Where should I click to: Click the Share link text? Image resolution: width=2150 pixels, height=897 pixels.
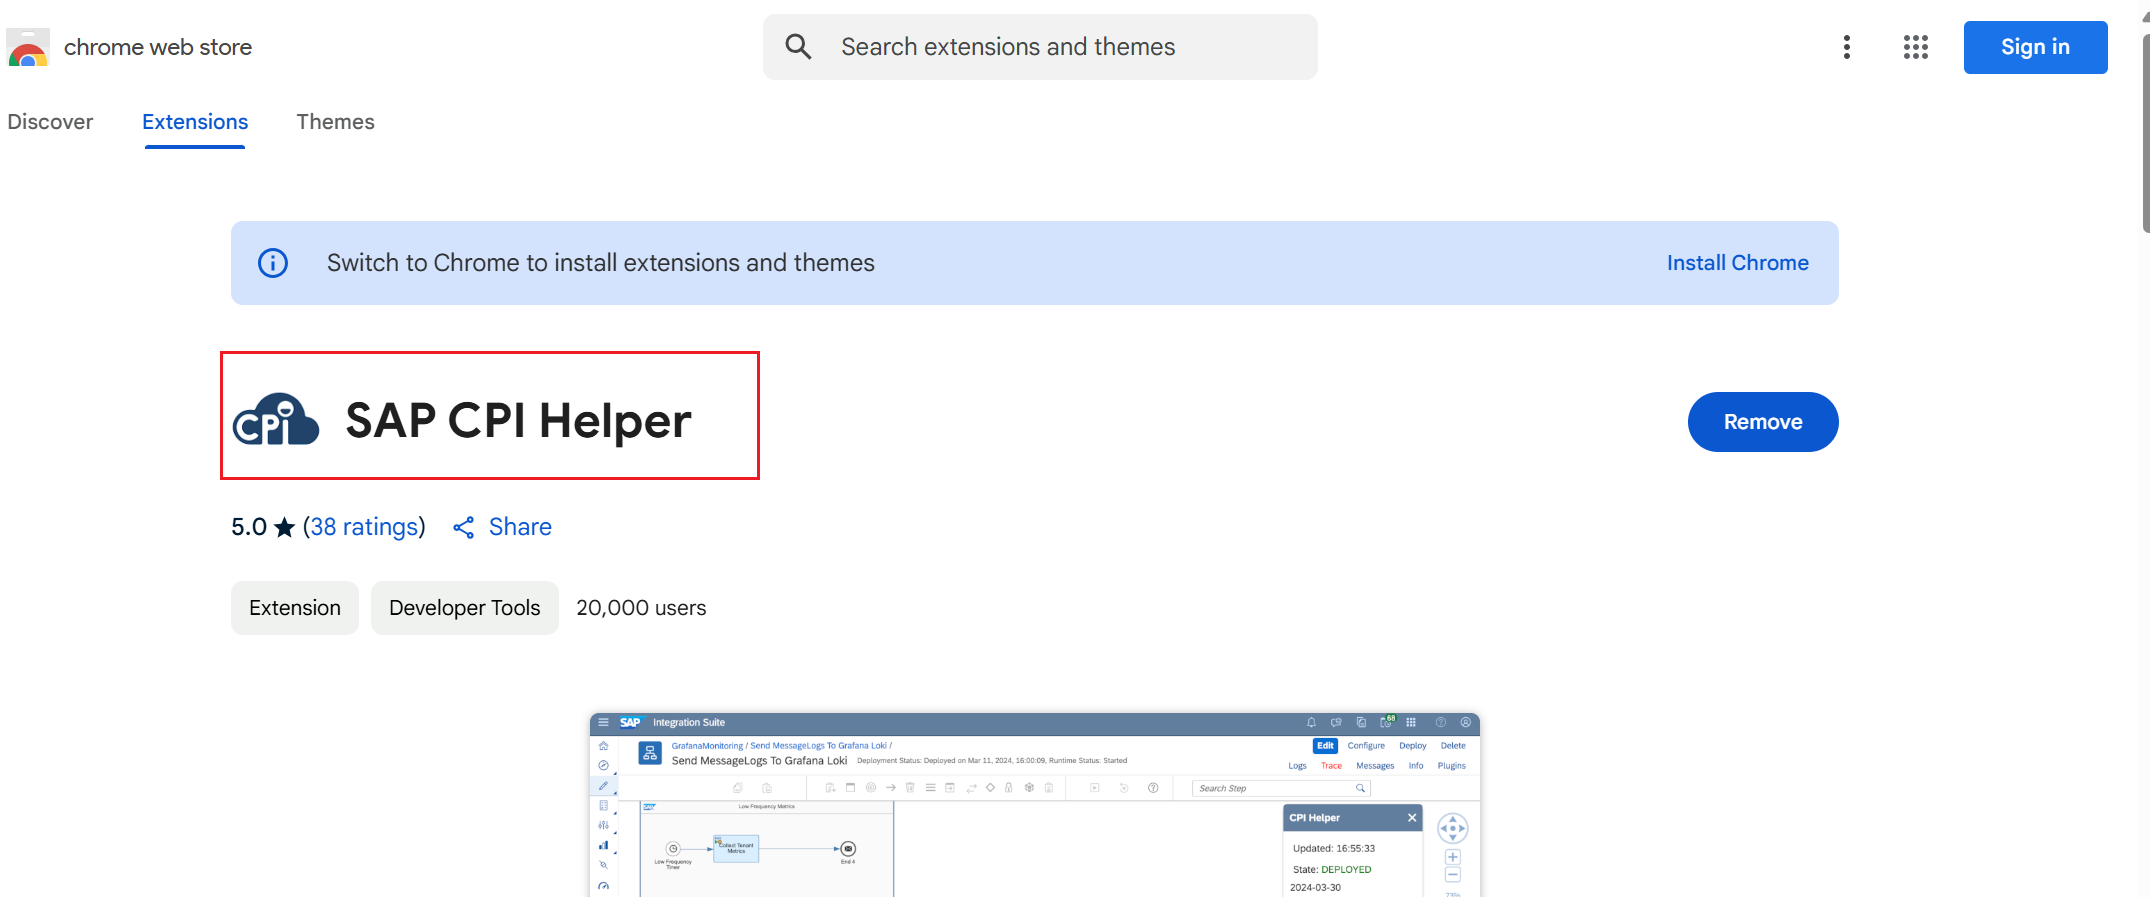coord(520,527)
